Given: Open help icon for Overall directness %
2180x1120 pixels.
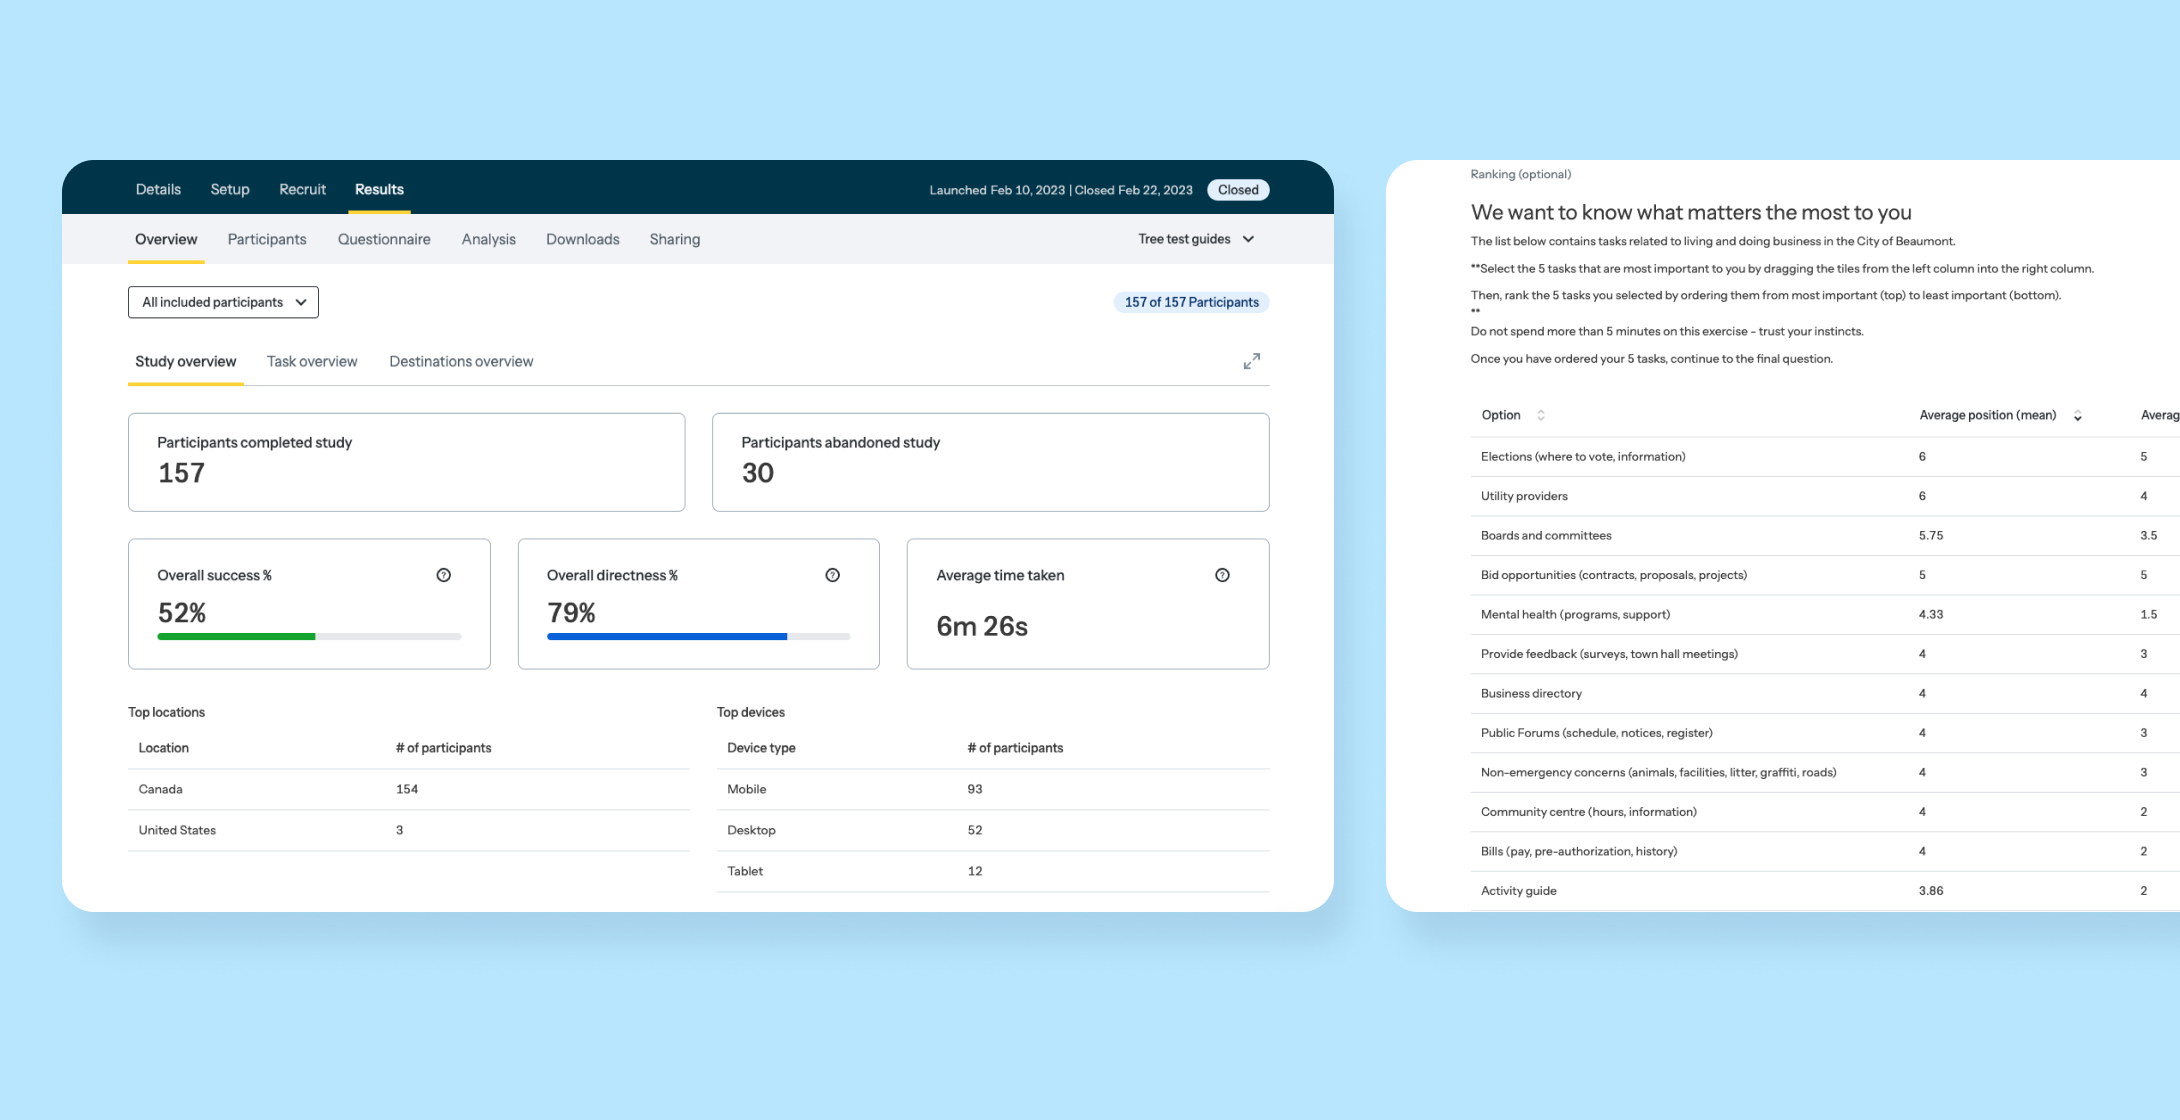Looking at the screenshot, I should (x=832, y=575).
